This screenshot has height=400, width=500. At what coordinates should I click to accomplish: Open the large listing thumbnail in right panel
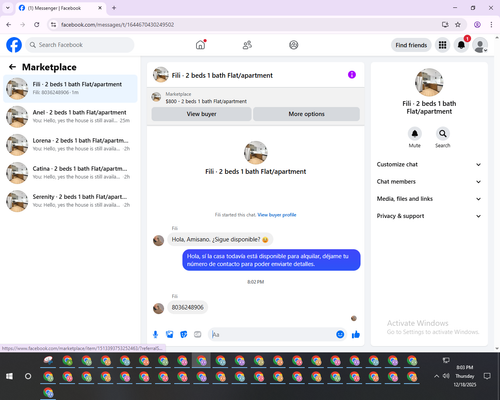pos(429,82)
